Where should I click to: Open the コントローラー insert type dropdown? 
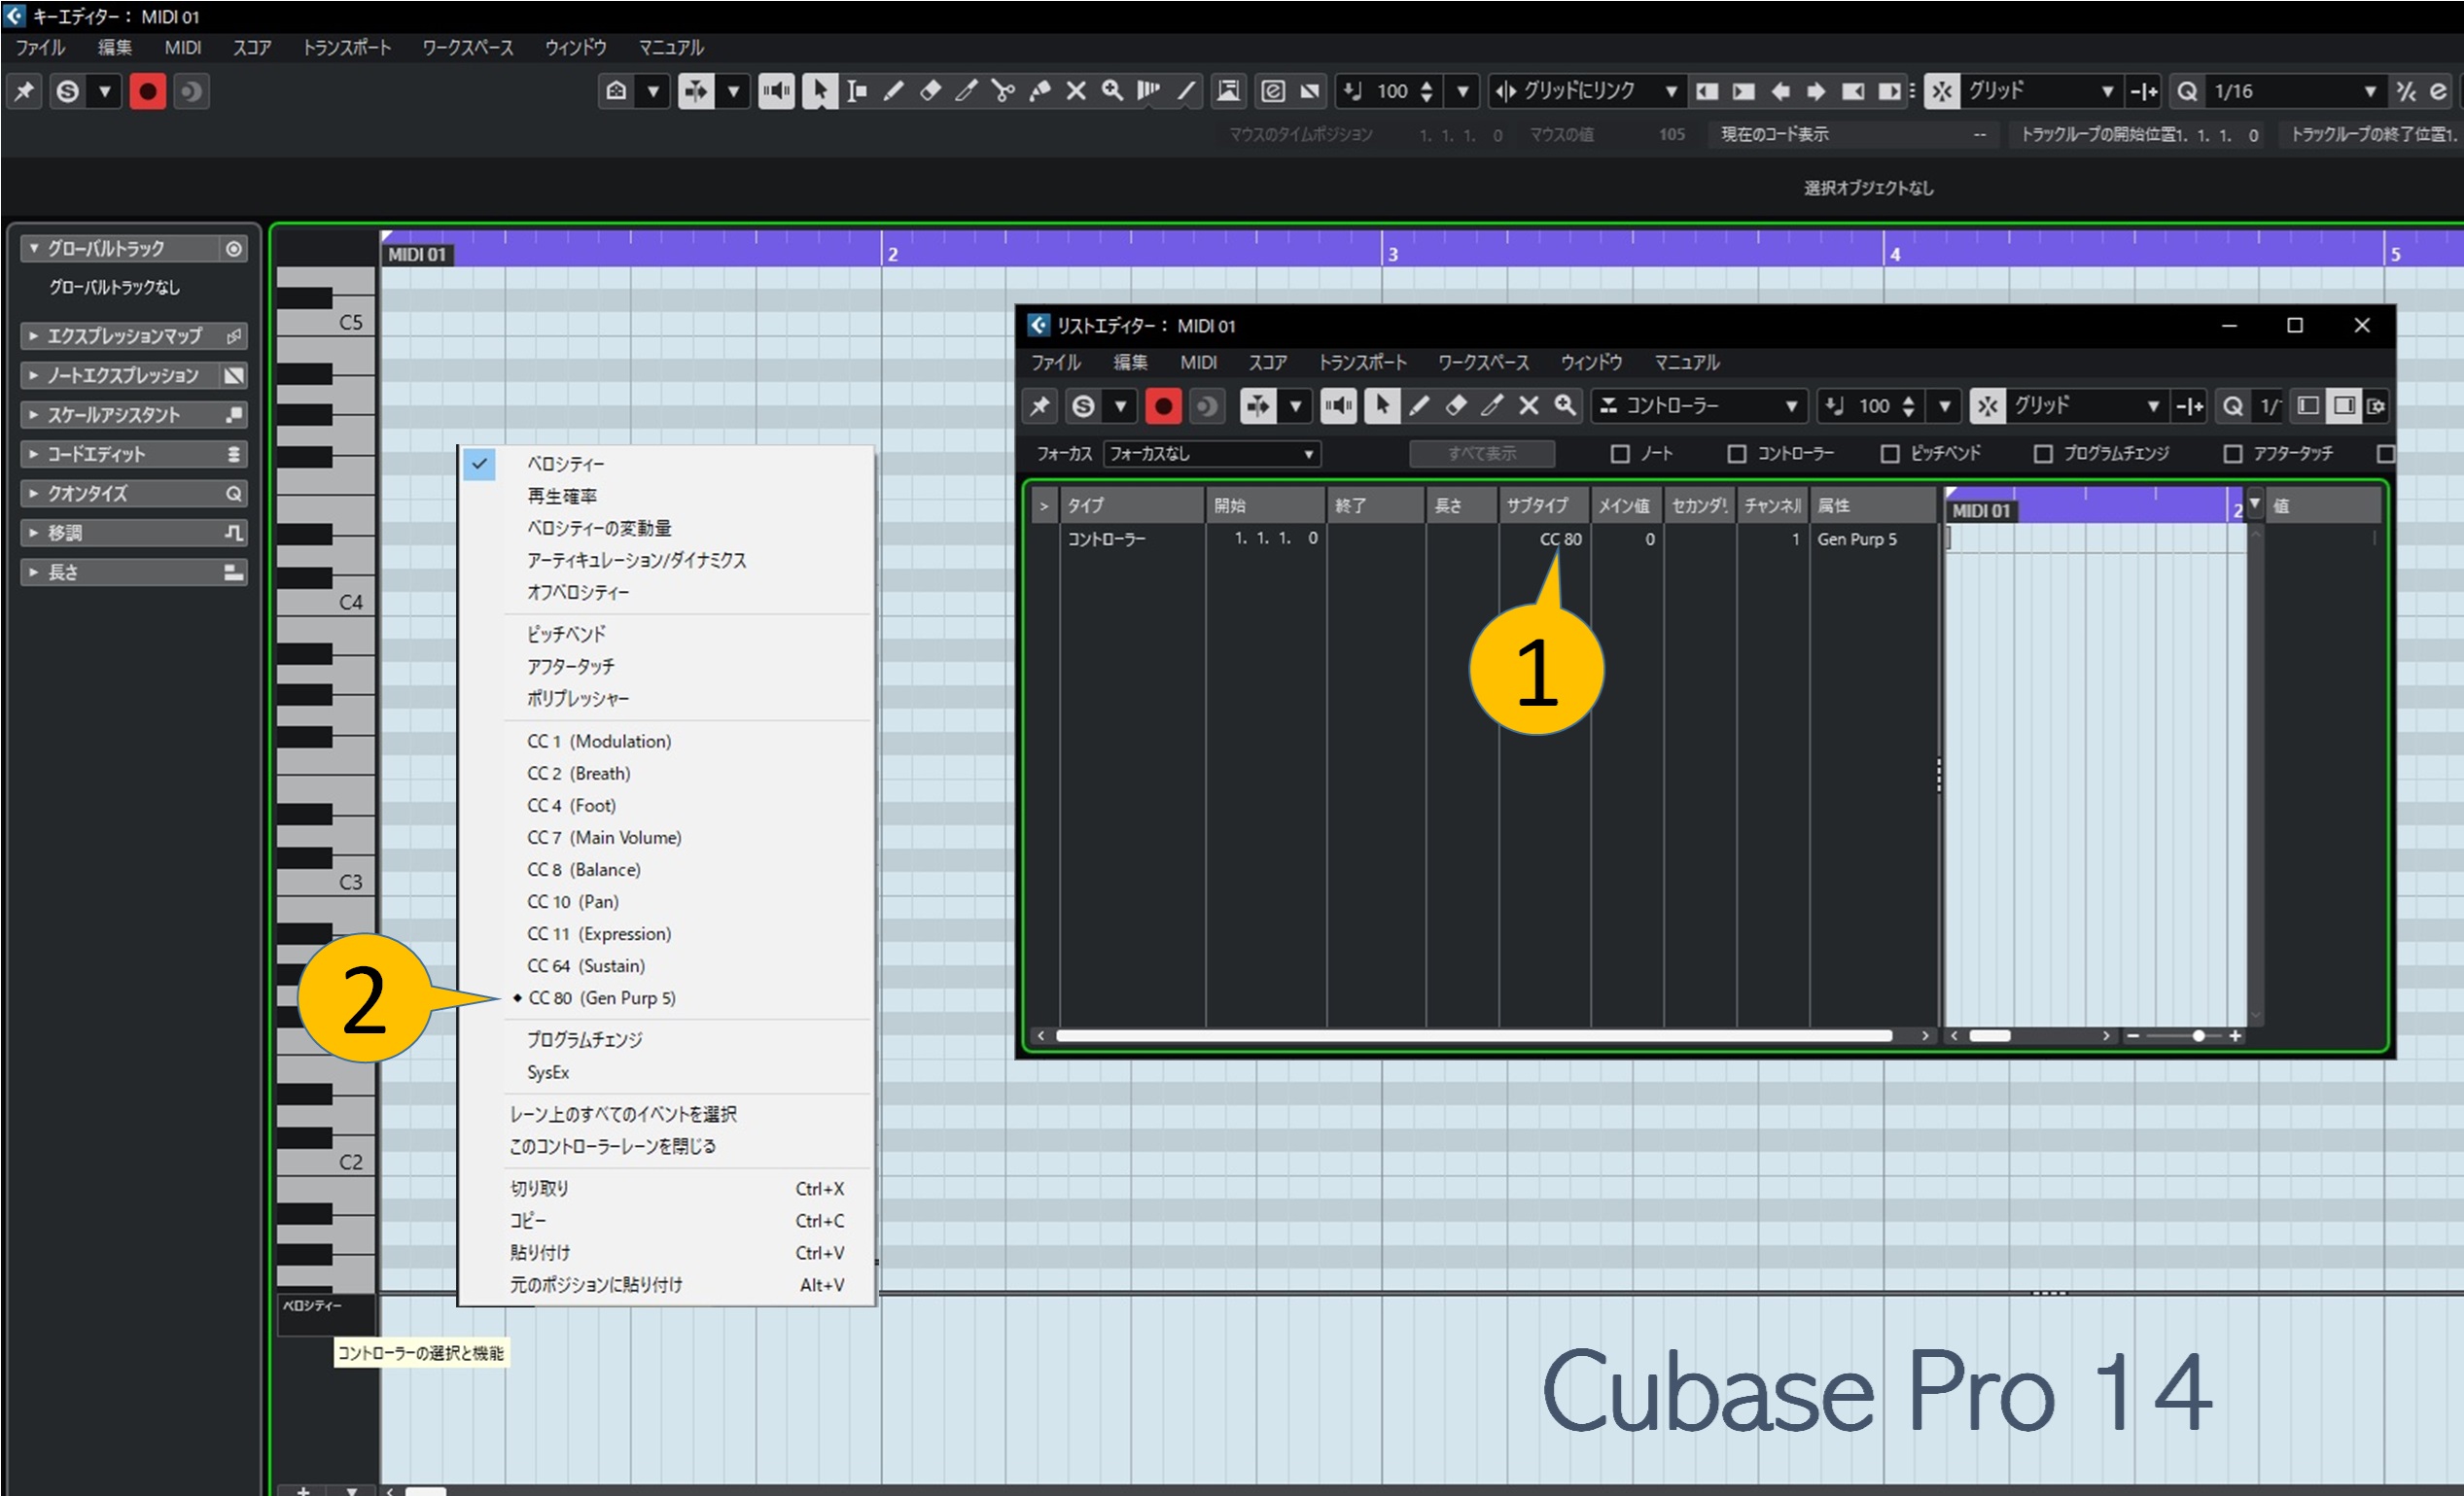point(1699,406)
